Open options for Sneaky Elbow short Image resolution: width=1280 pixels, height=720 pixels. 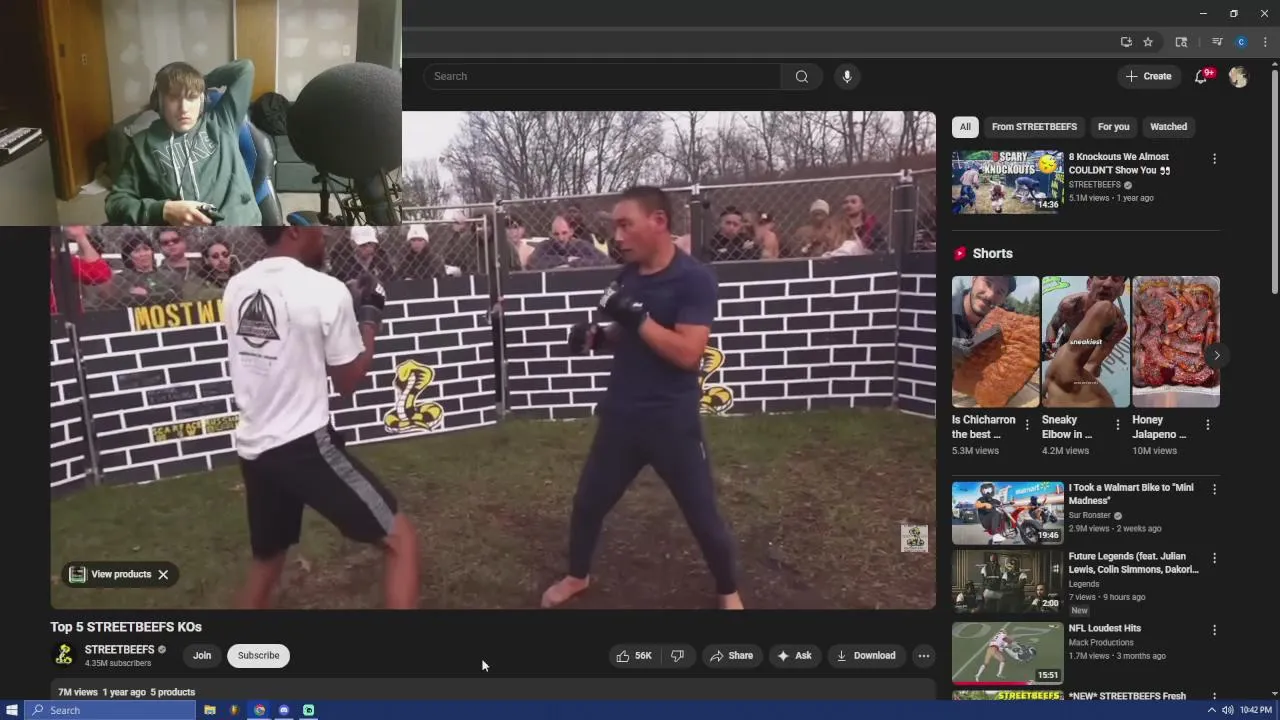point(1117,425)
